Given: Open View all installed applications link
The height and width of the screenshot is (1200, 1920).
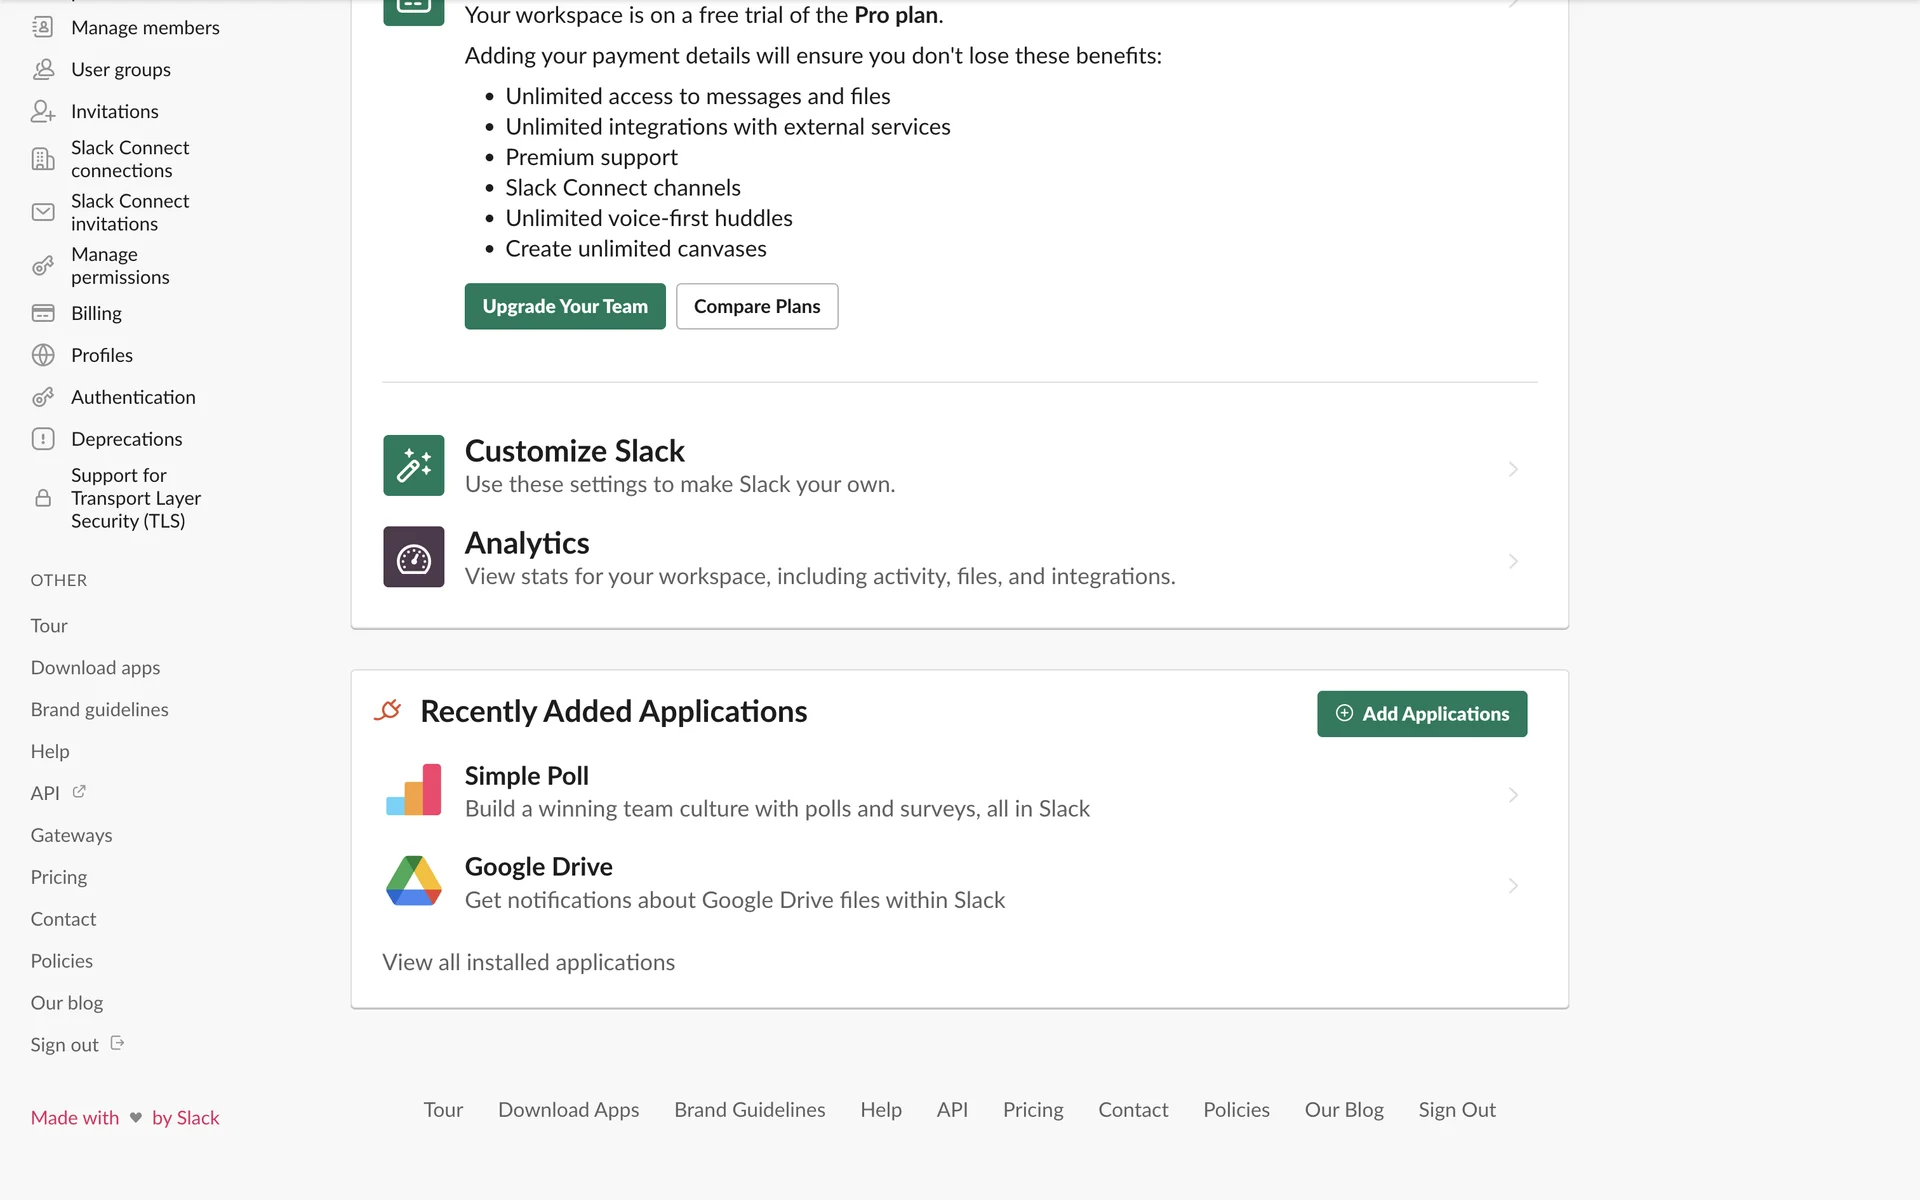Looking at the screenshot, I should [528, 962].
